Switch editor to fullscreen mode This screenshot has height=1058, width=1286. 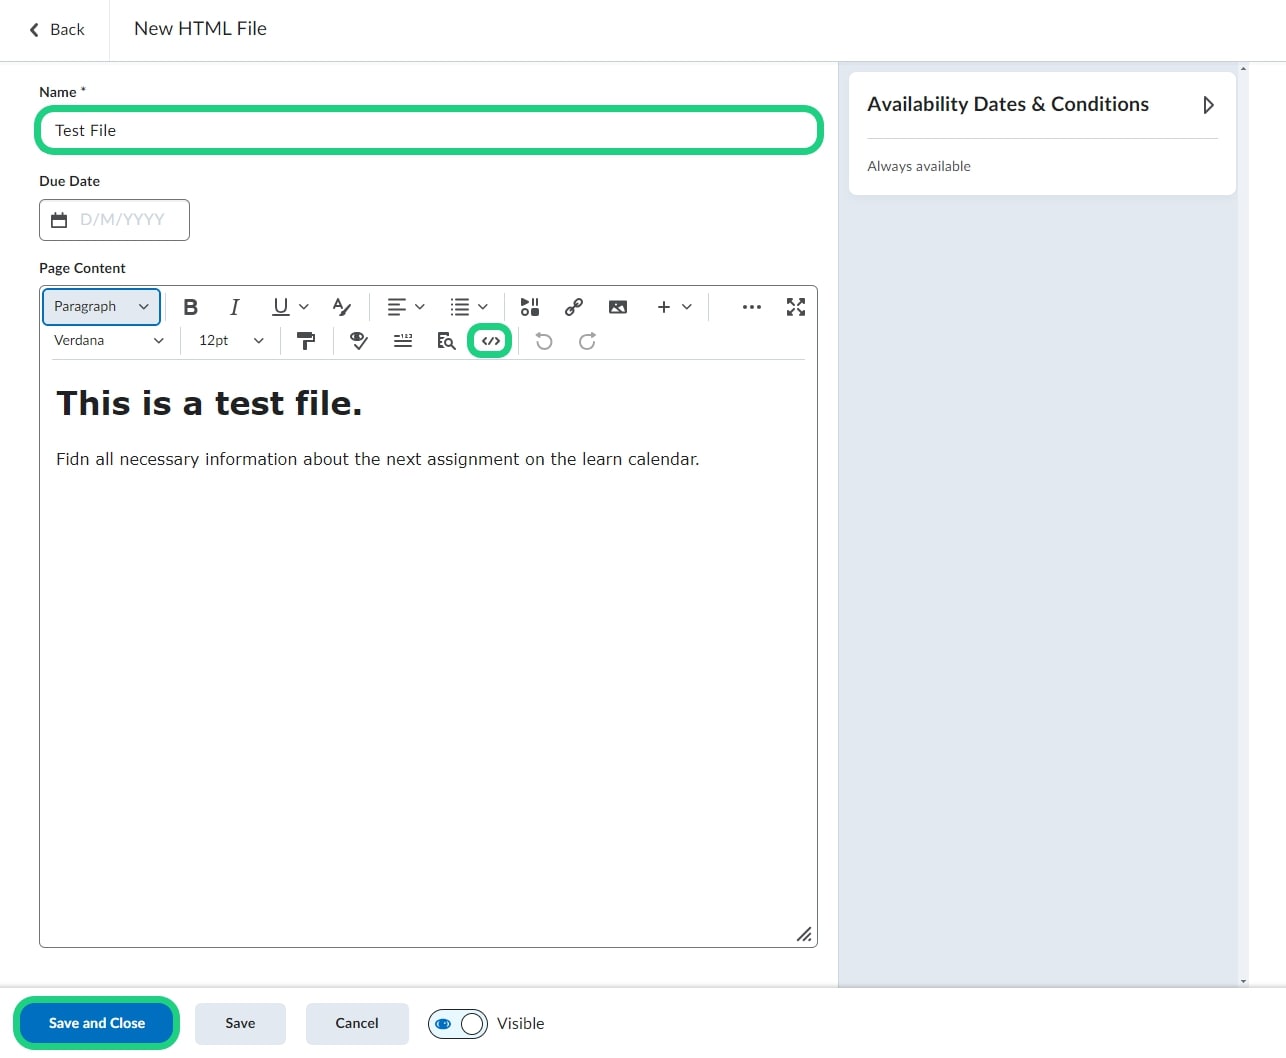[x=796, y=307]
